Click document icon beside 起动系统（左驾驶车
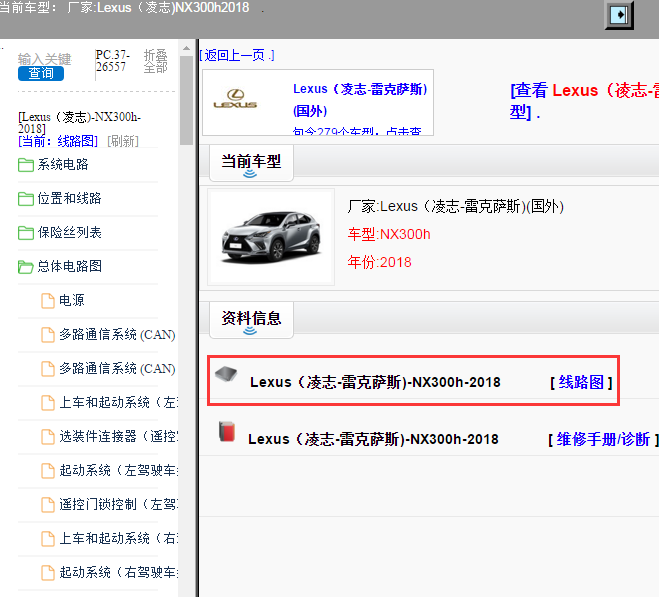Screen dimensions: 659x597 [x=48, y=471]
